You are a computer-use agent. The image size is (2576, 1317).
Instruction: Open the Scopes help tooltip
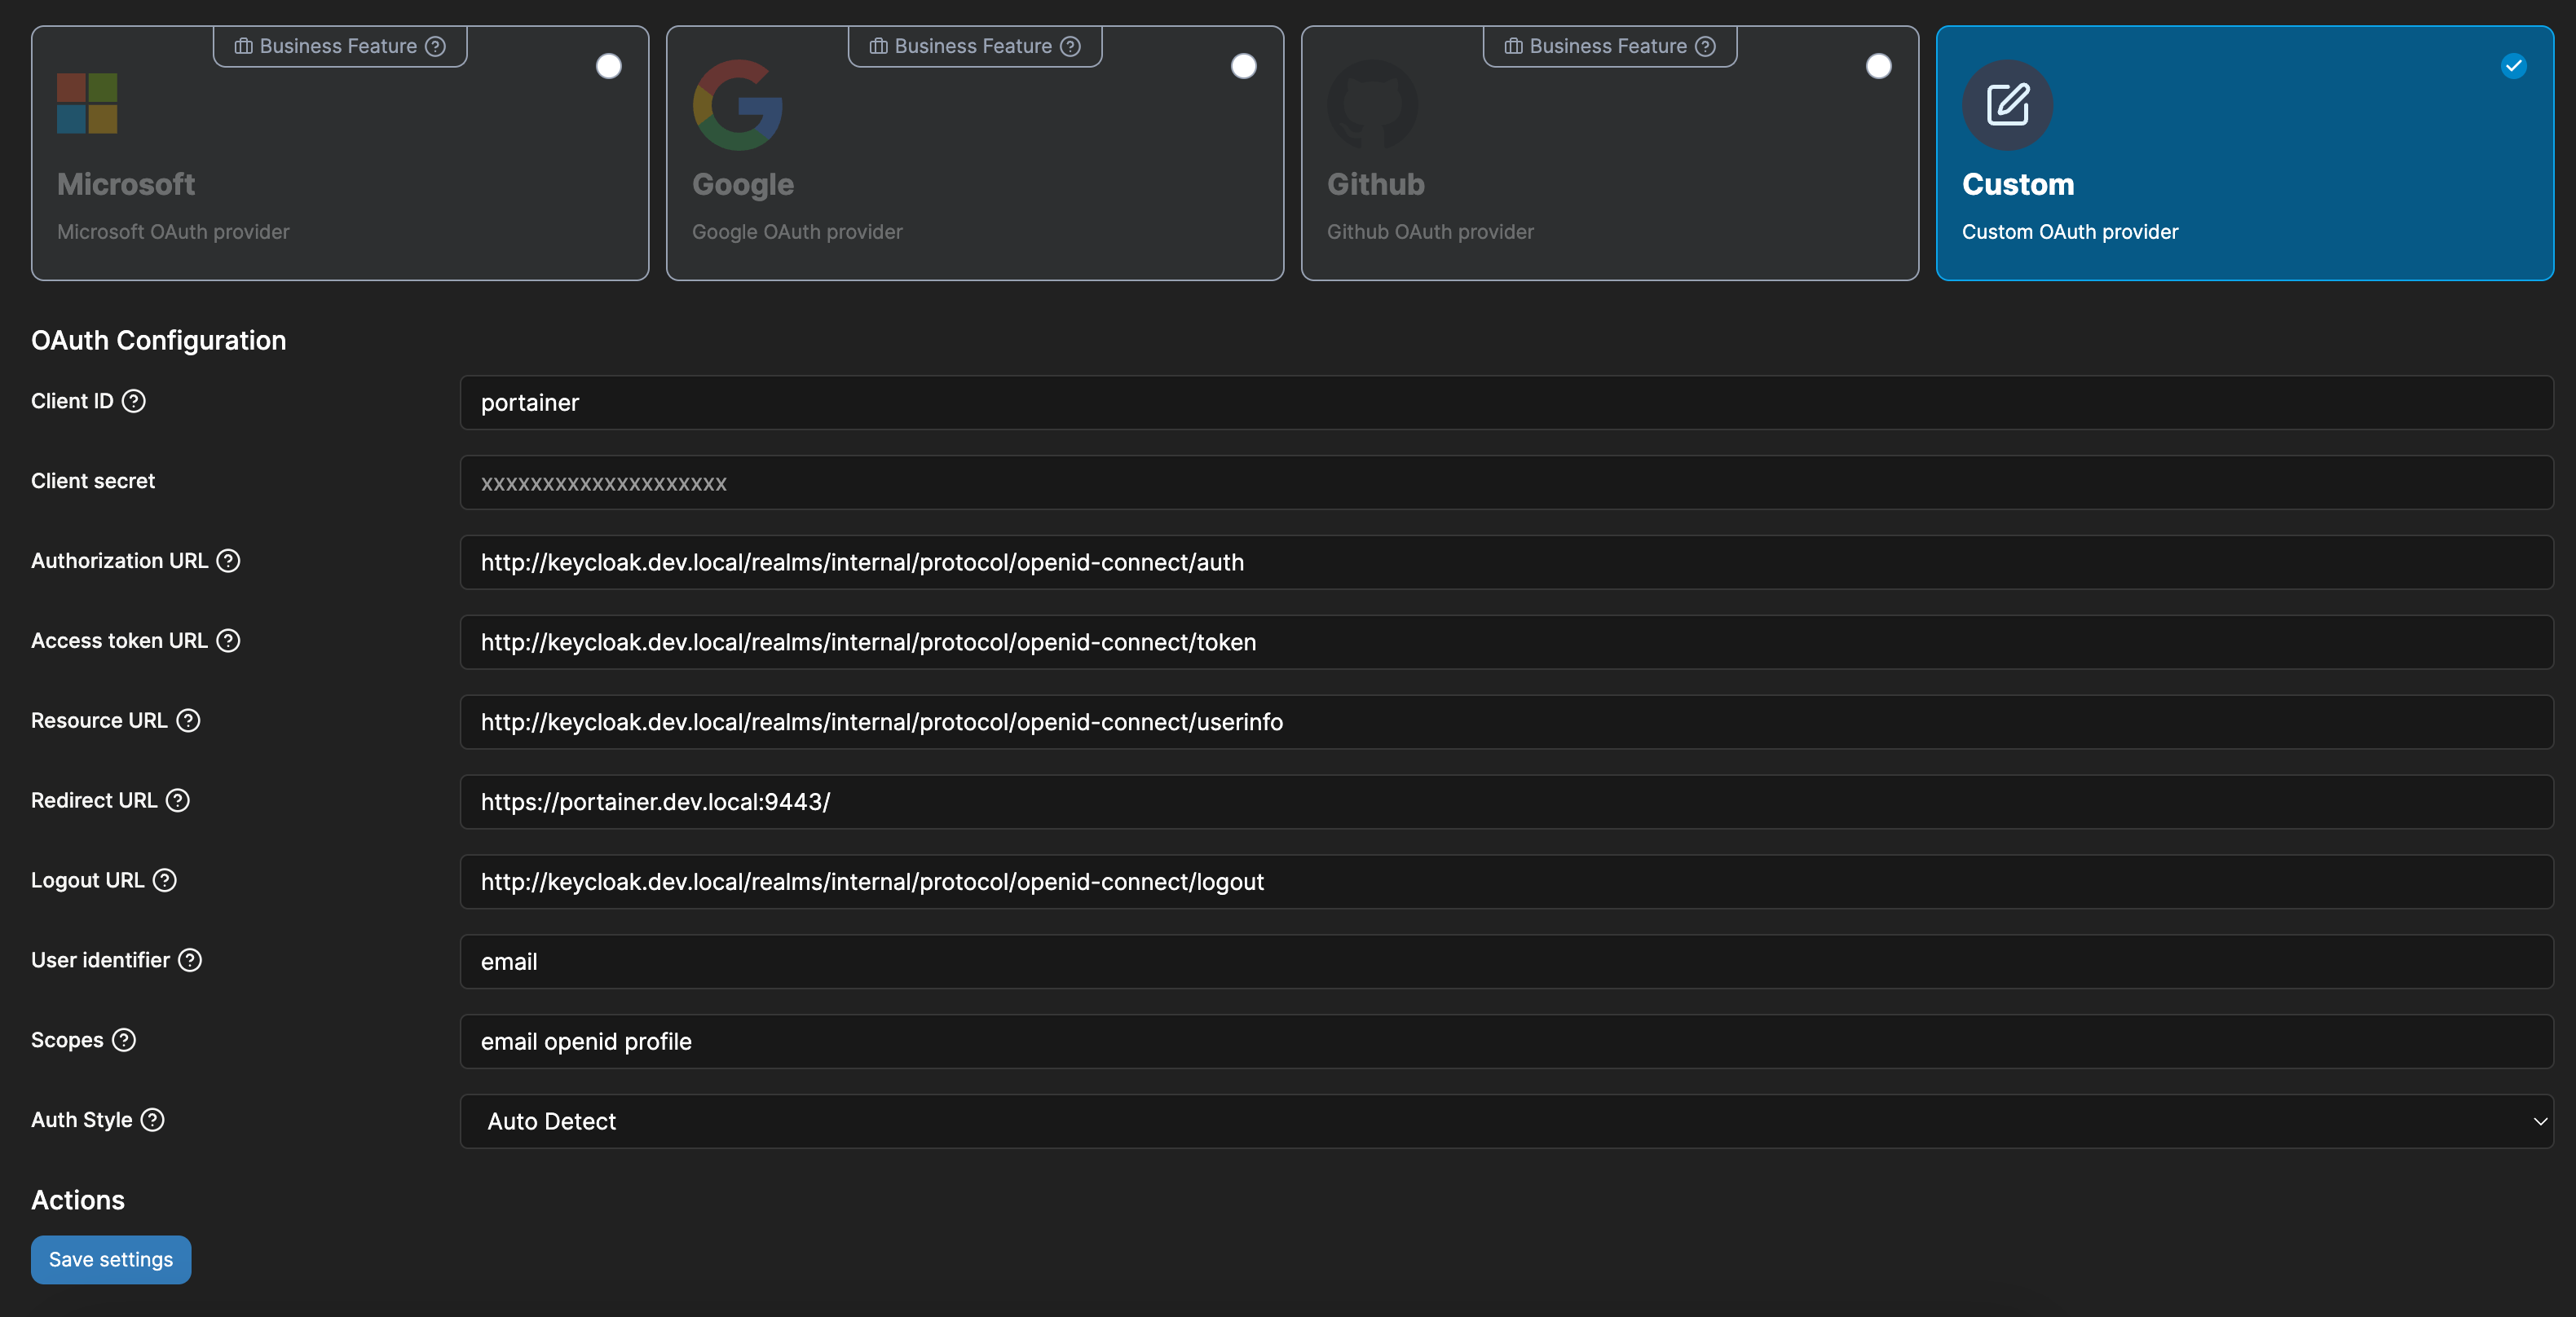click(125, 1040)
